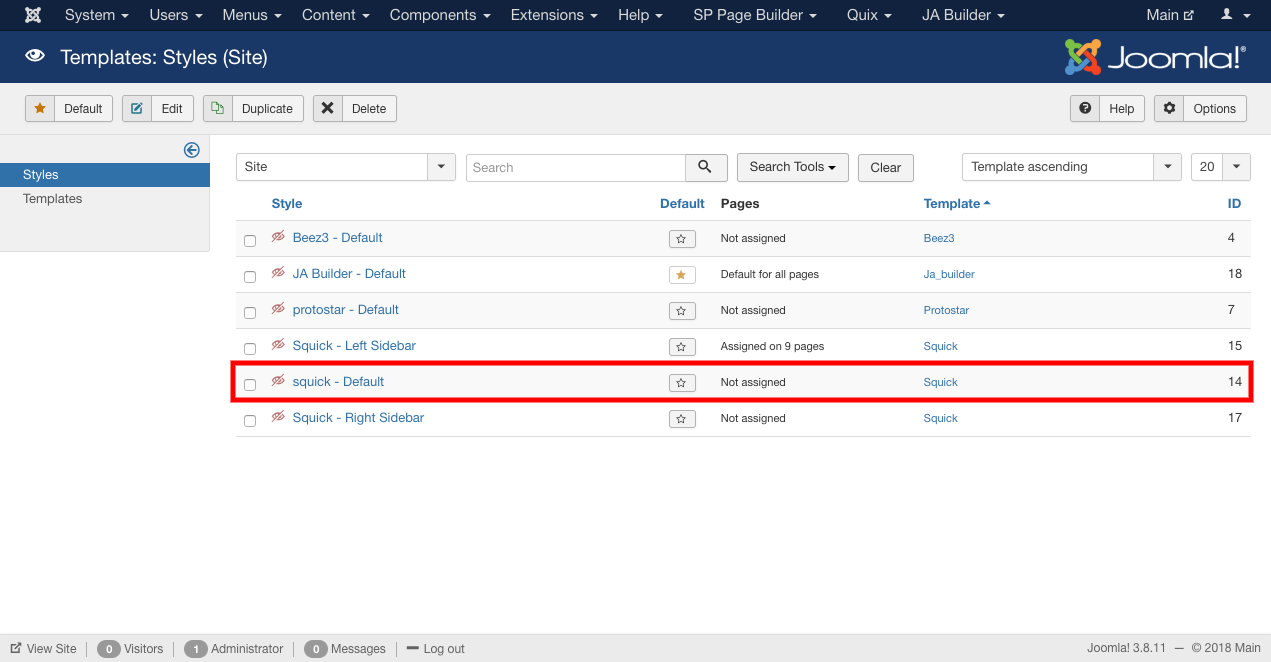This screenshot has height=662, width=1271.
Task: Open the Ja_builder template link
Action: [x=949, y=274]
